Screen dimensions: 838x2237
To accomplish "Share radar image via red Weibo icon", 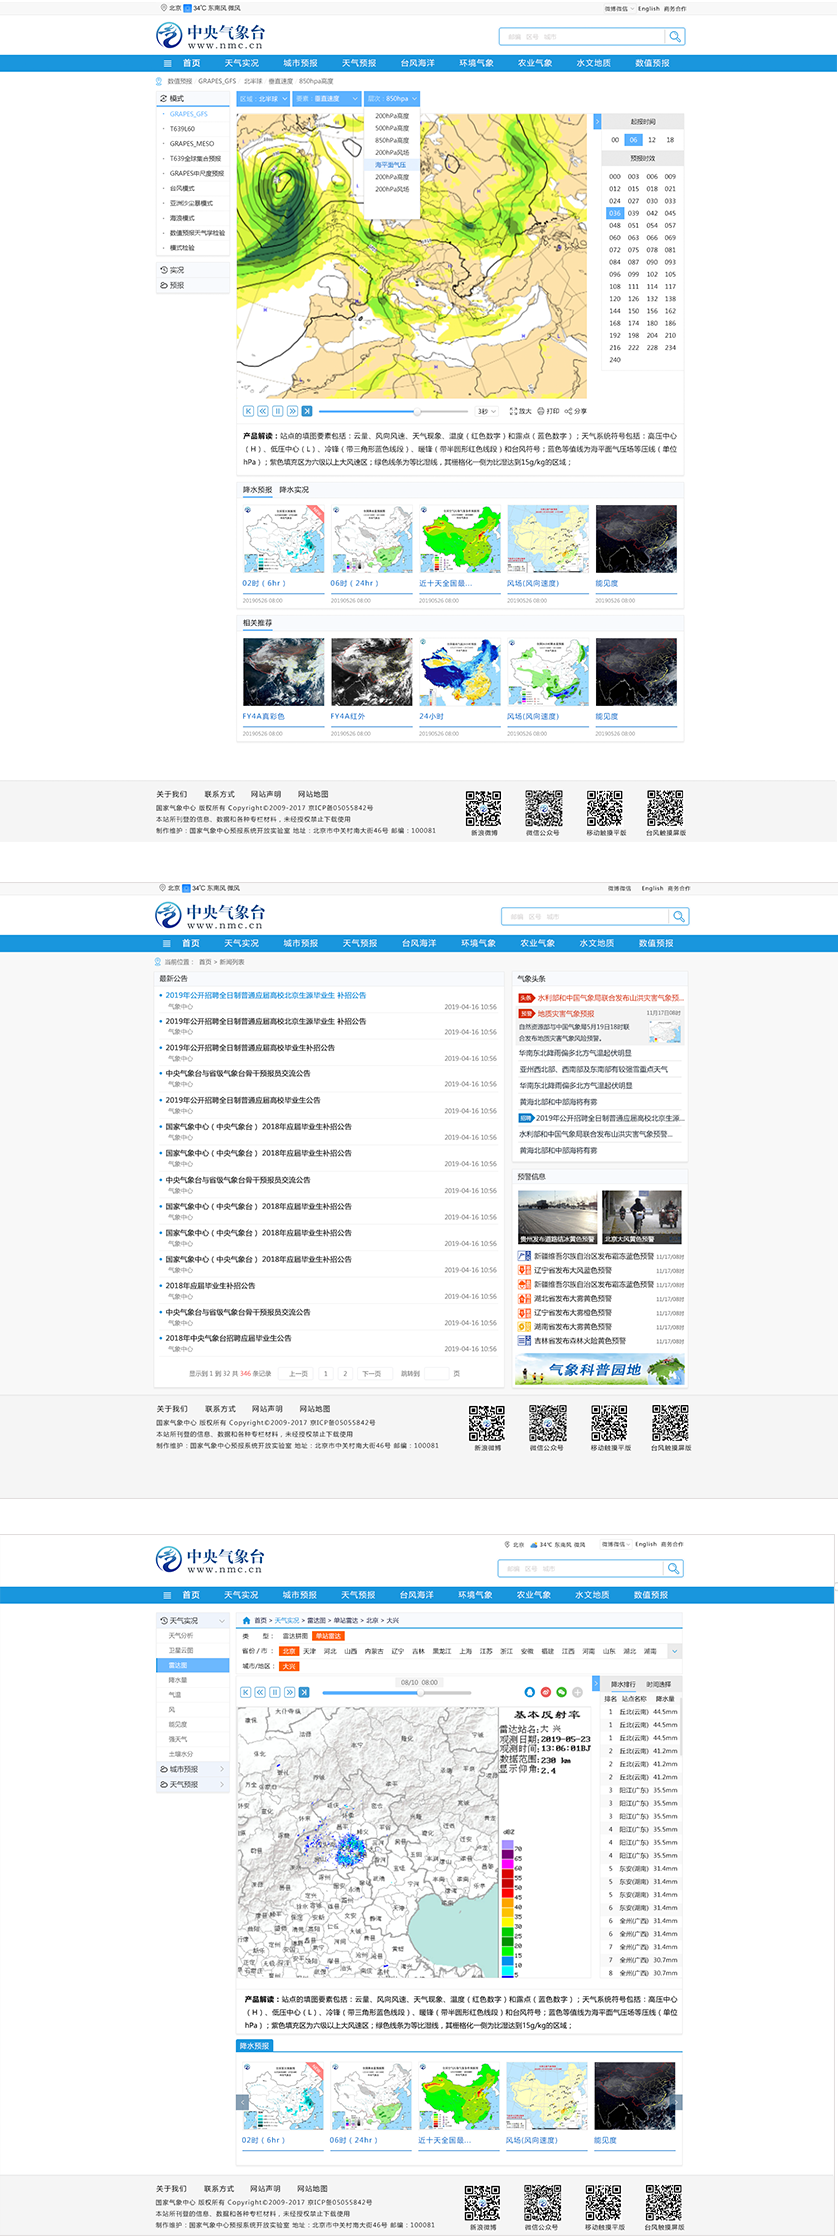I will (x=546, y=1692).
